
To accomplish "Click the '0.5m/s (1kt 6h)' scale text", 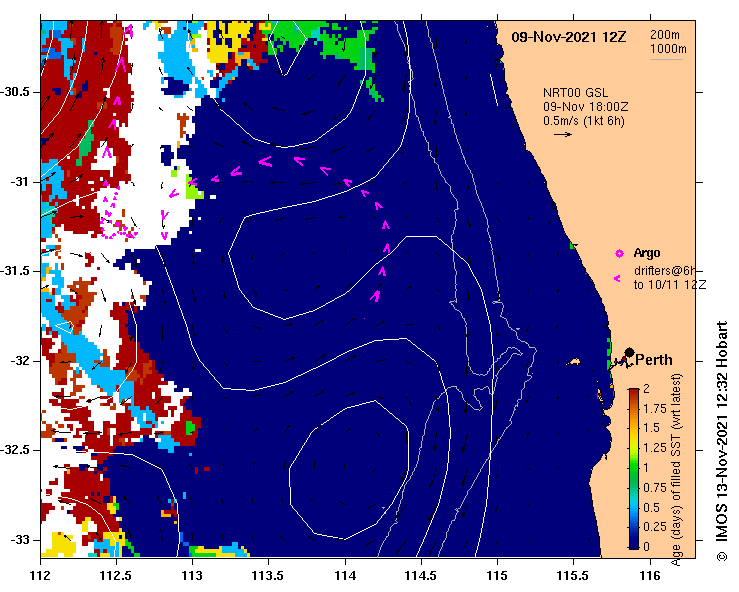I will pos(583,121).
